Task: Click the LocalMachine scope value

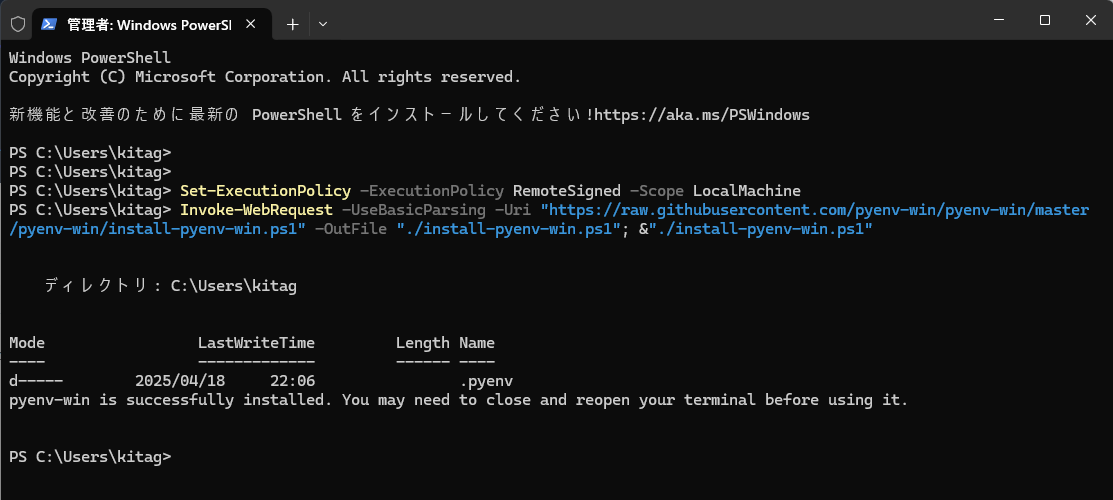Action: click(747, 191)
